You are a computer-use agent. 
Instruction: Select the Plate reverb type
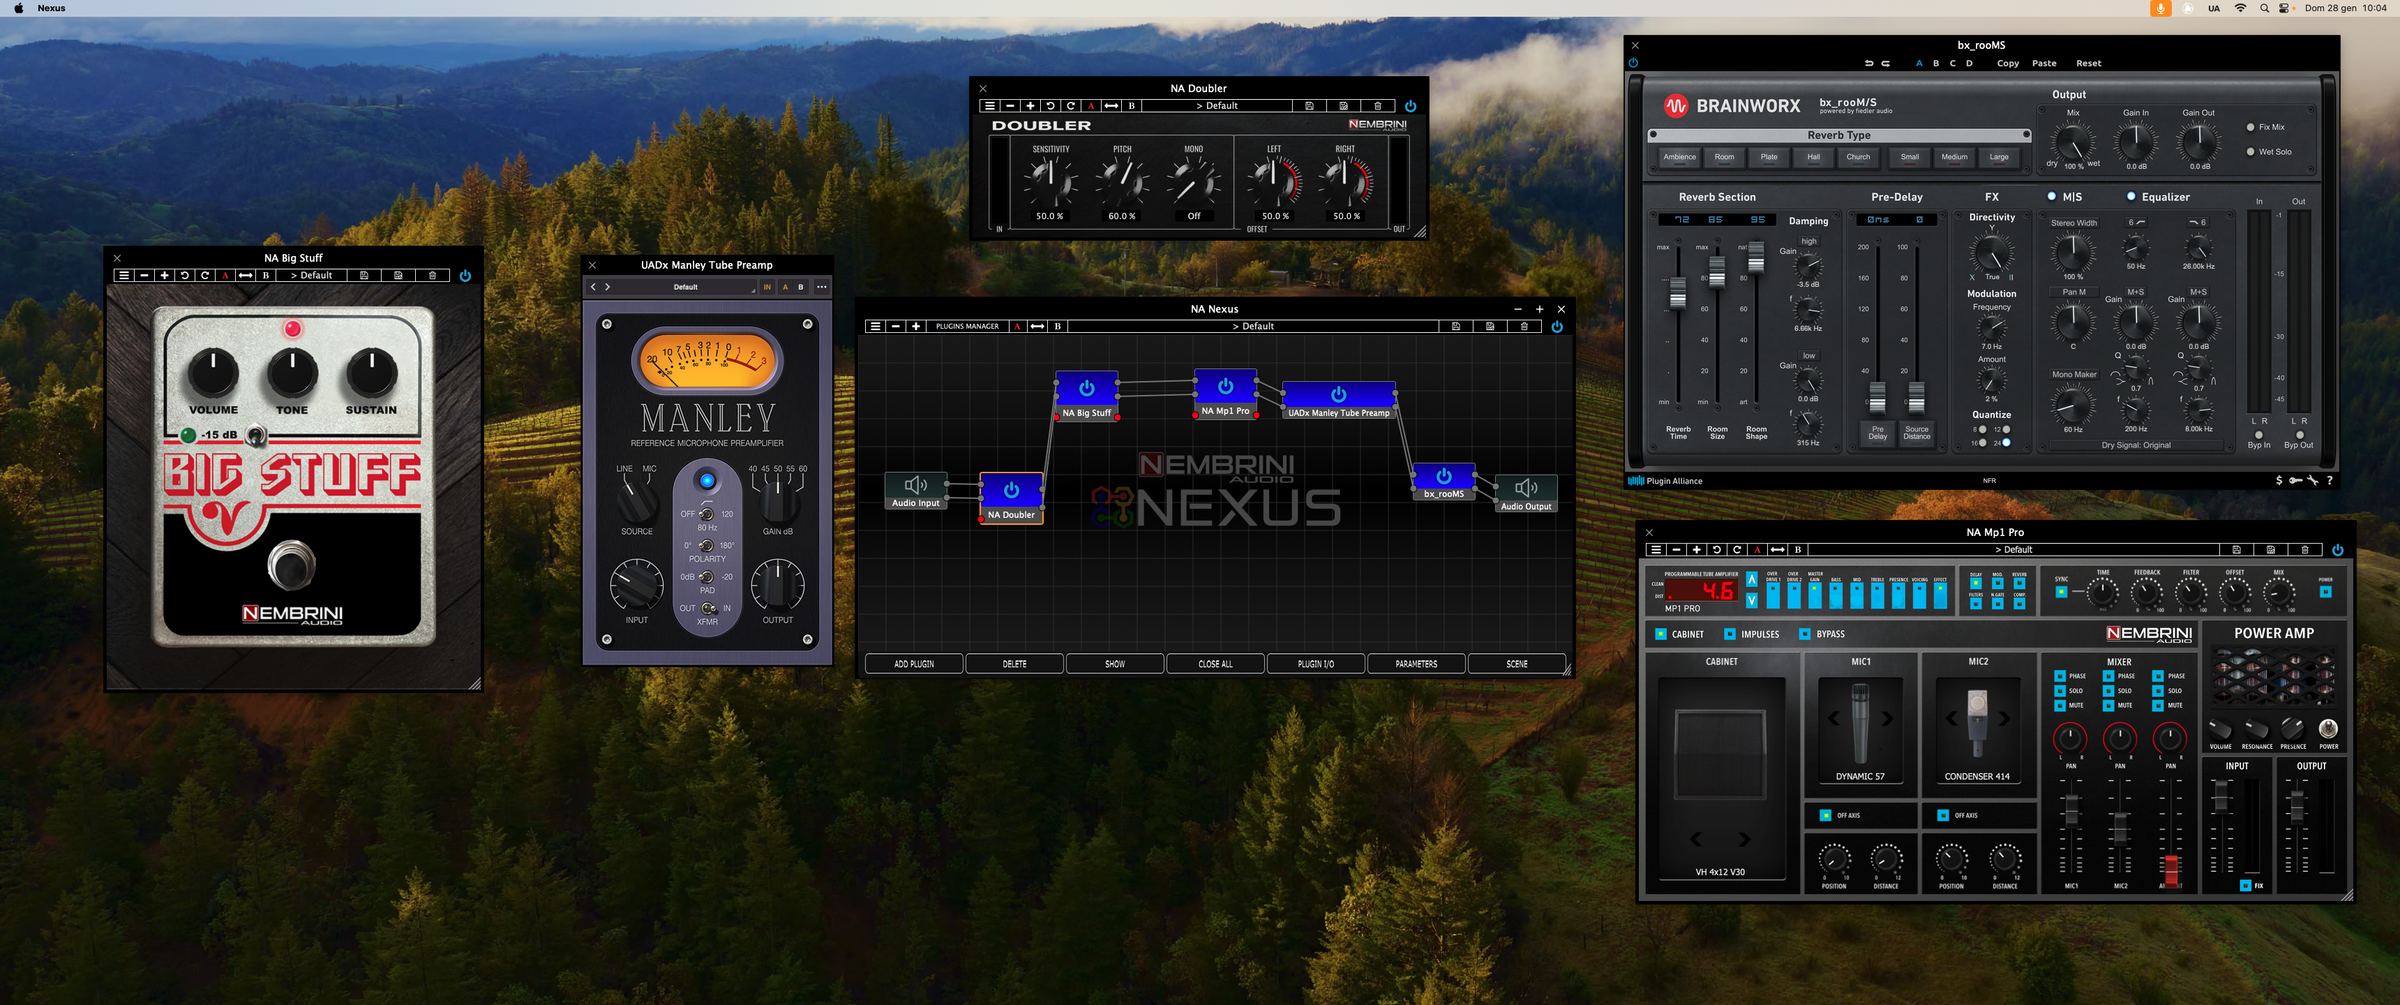pyautogui.click(x=1768, y=157)
